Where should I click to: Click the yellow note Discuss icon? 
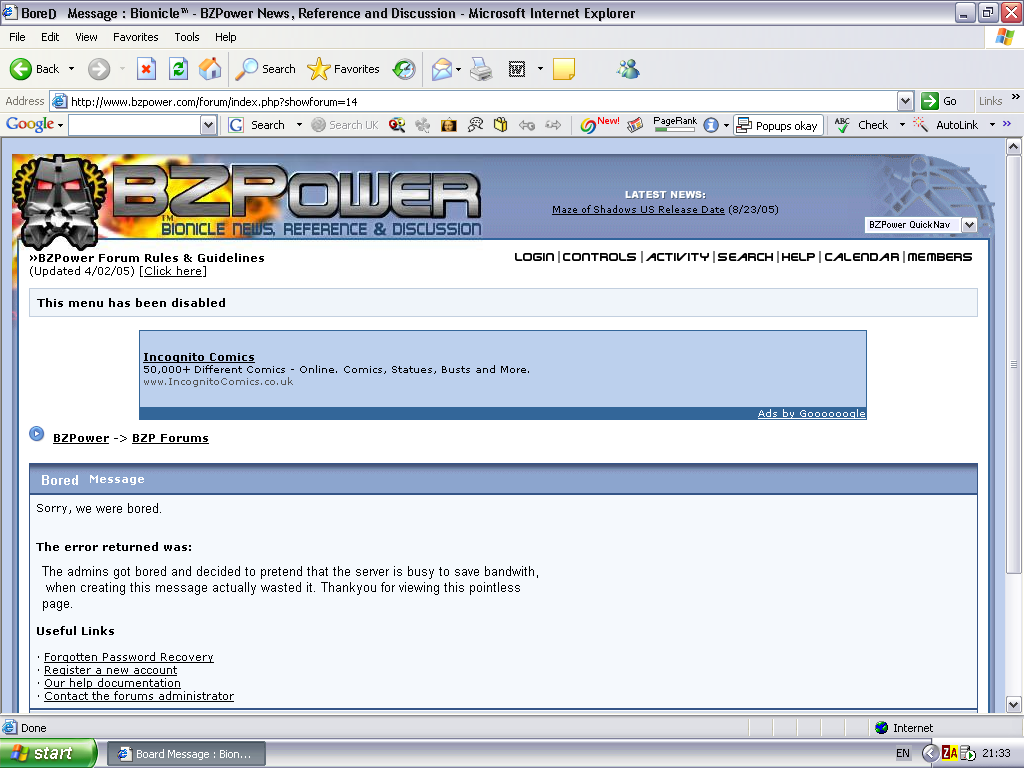[x=564, y=69]
